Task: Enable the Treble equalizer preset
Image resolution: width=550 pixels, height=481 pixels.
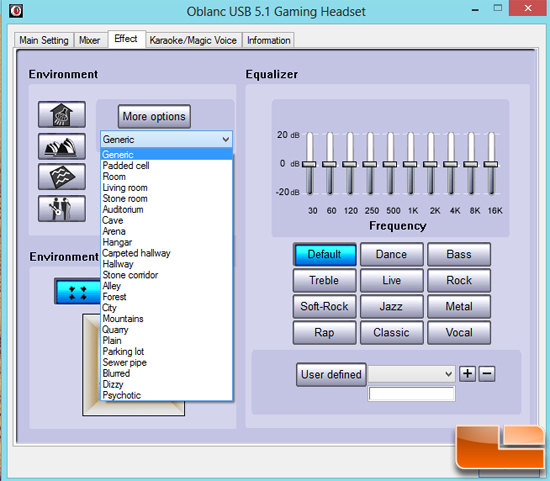Action: click(324, 280)
